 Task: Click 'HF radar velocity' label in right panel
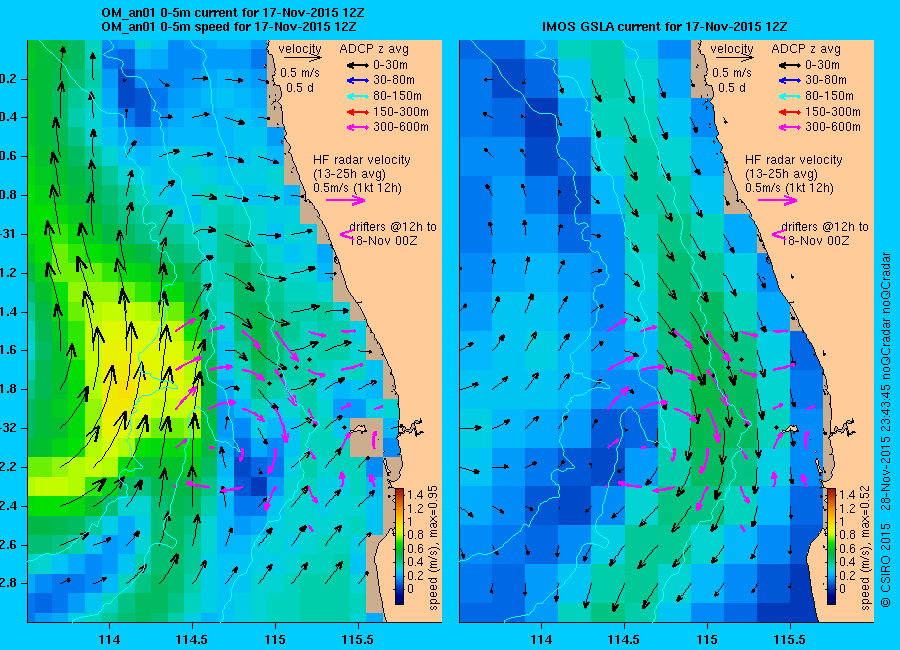[x=794, y=160]
